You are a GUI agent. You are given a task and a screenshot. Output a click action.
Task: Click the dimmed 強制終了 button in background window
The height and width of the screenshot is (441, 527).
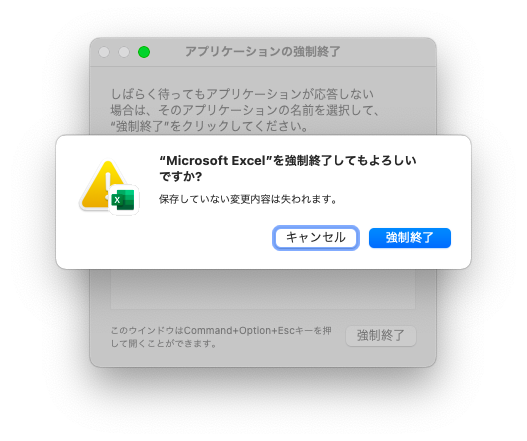381,335
